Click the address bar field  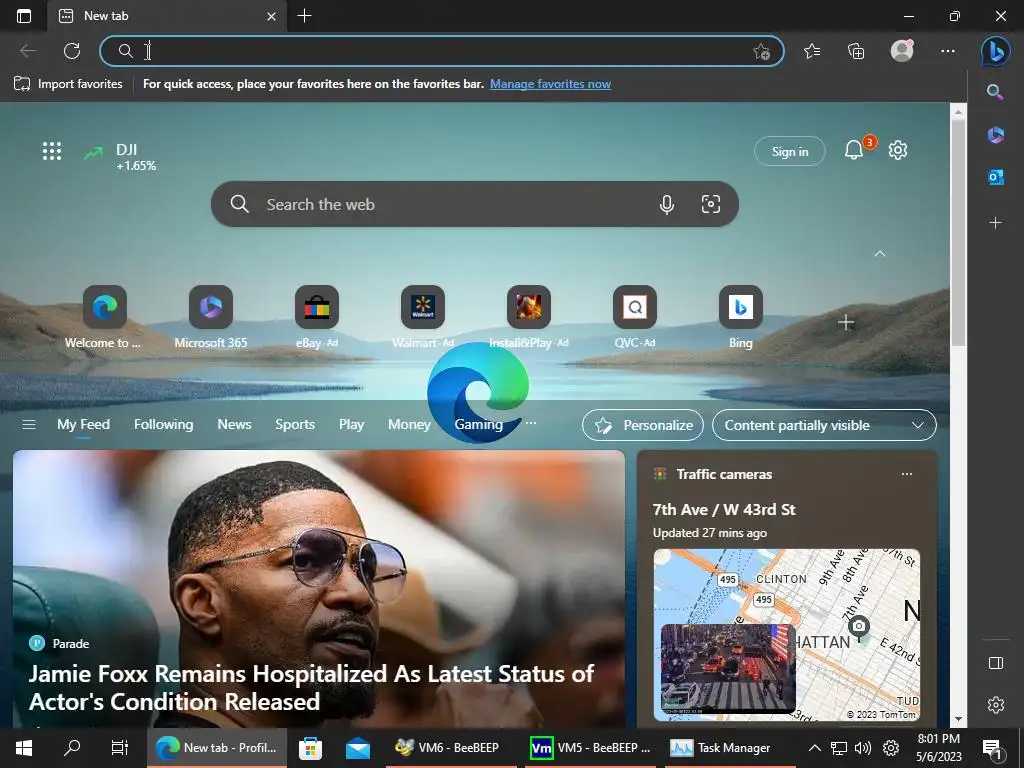(x=441, y=51)
